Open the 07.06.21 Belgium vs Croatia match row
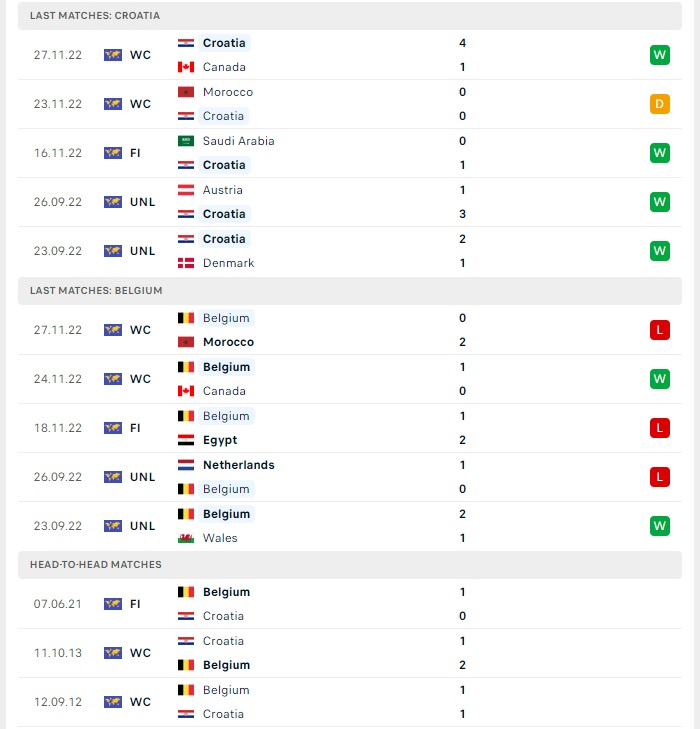Image resolution: width=700 pixels, height=729 pixels. pyautogui.click(x=350, y=604)
